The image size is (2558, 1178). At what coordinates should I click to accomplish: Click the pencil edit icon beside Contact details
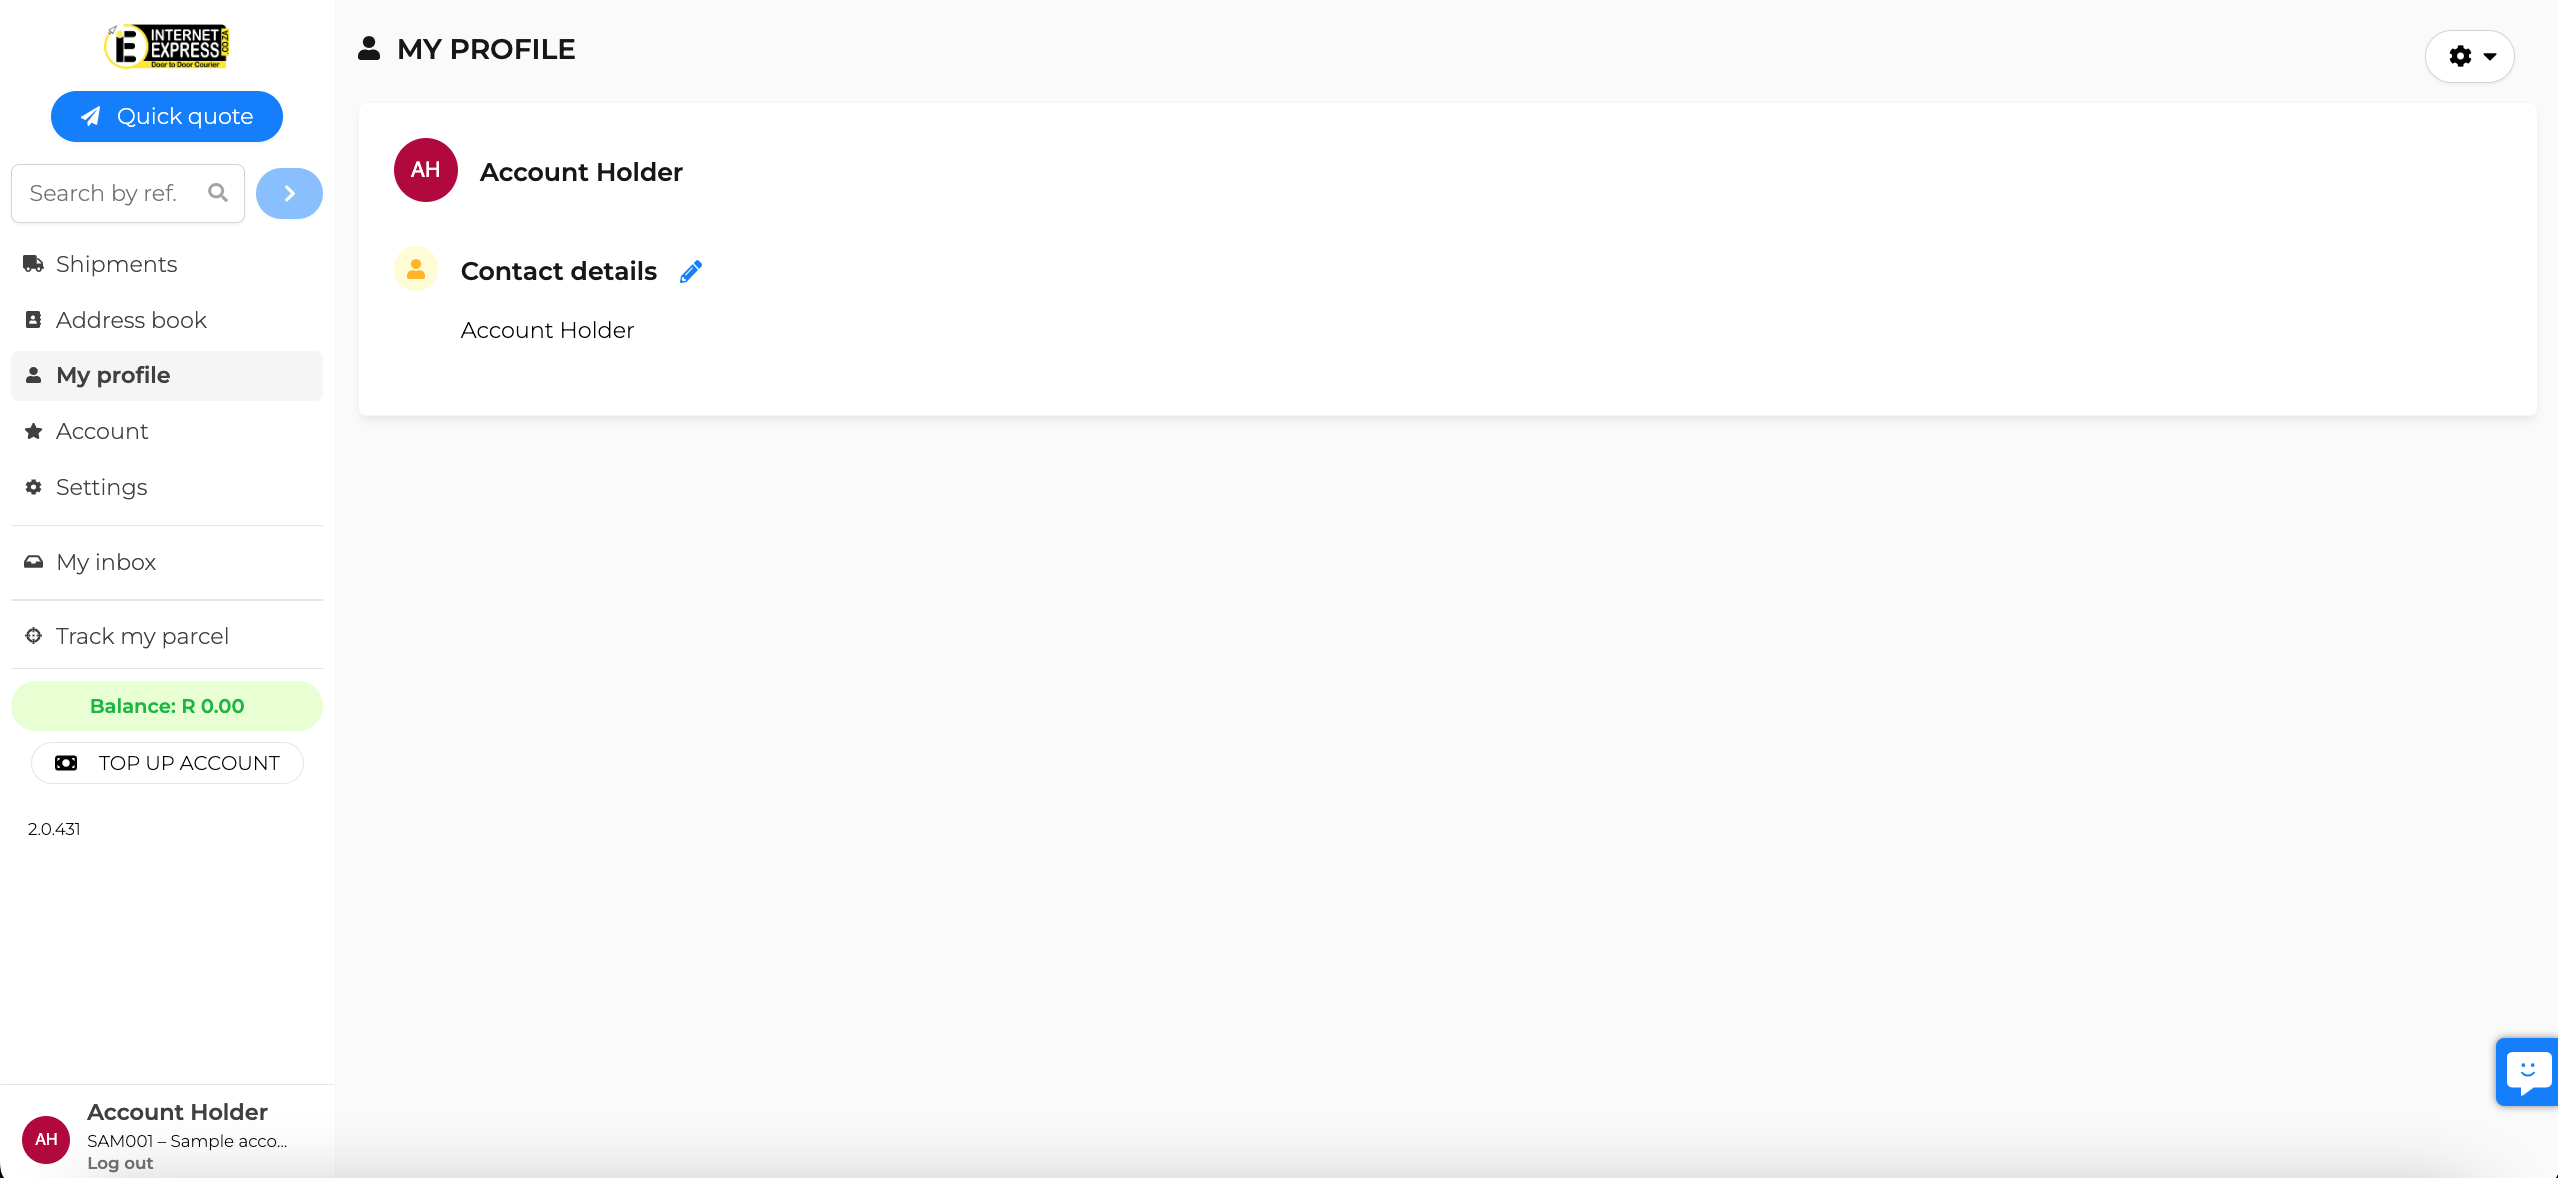691,271
